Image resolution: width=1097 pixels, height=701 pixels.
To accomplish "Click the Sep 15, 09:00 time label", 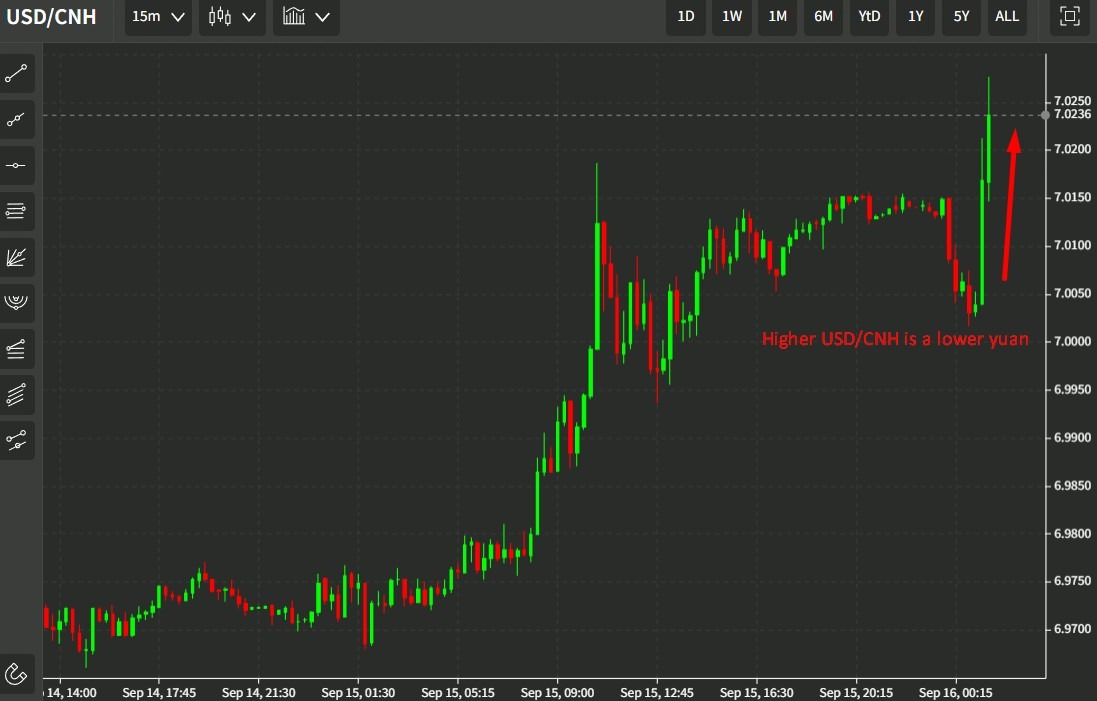I will [x=557, y=693].
